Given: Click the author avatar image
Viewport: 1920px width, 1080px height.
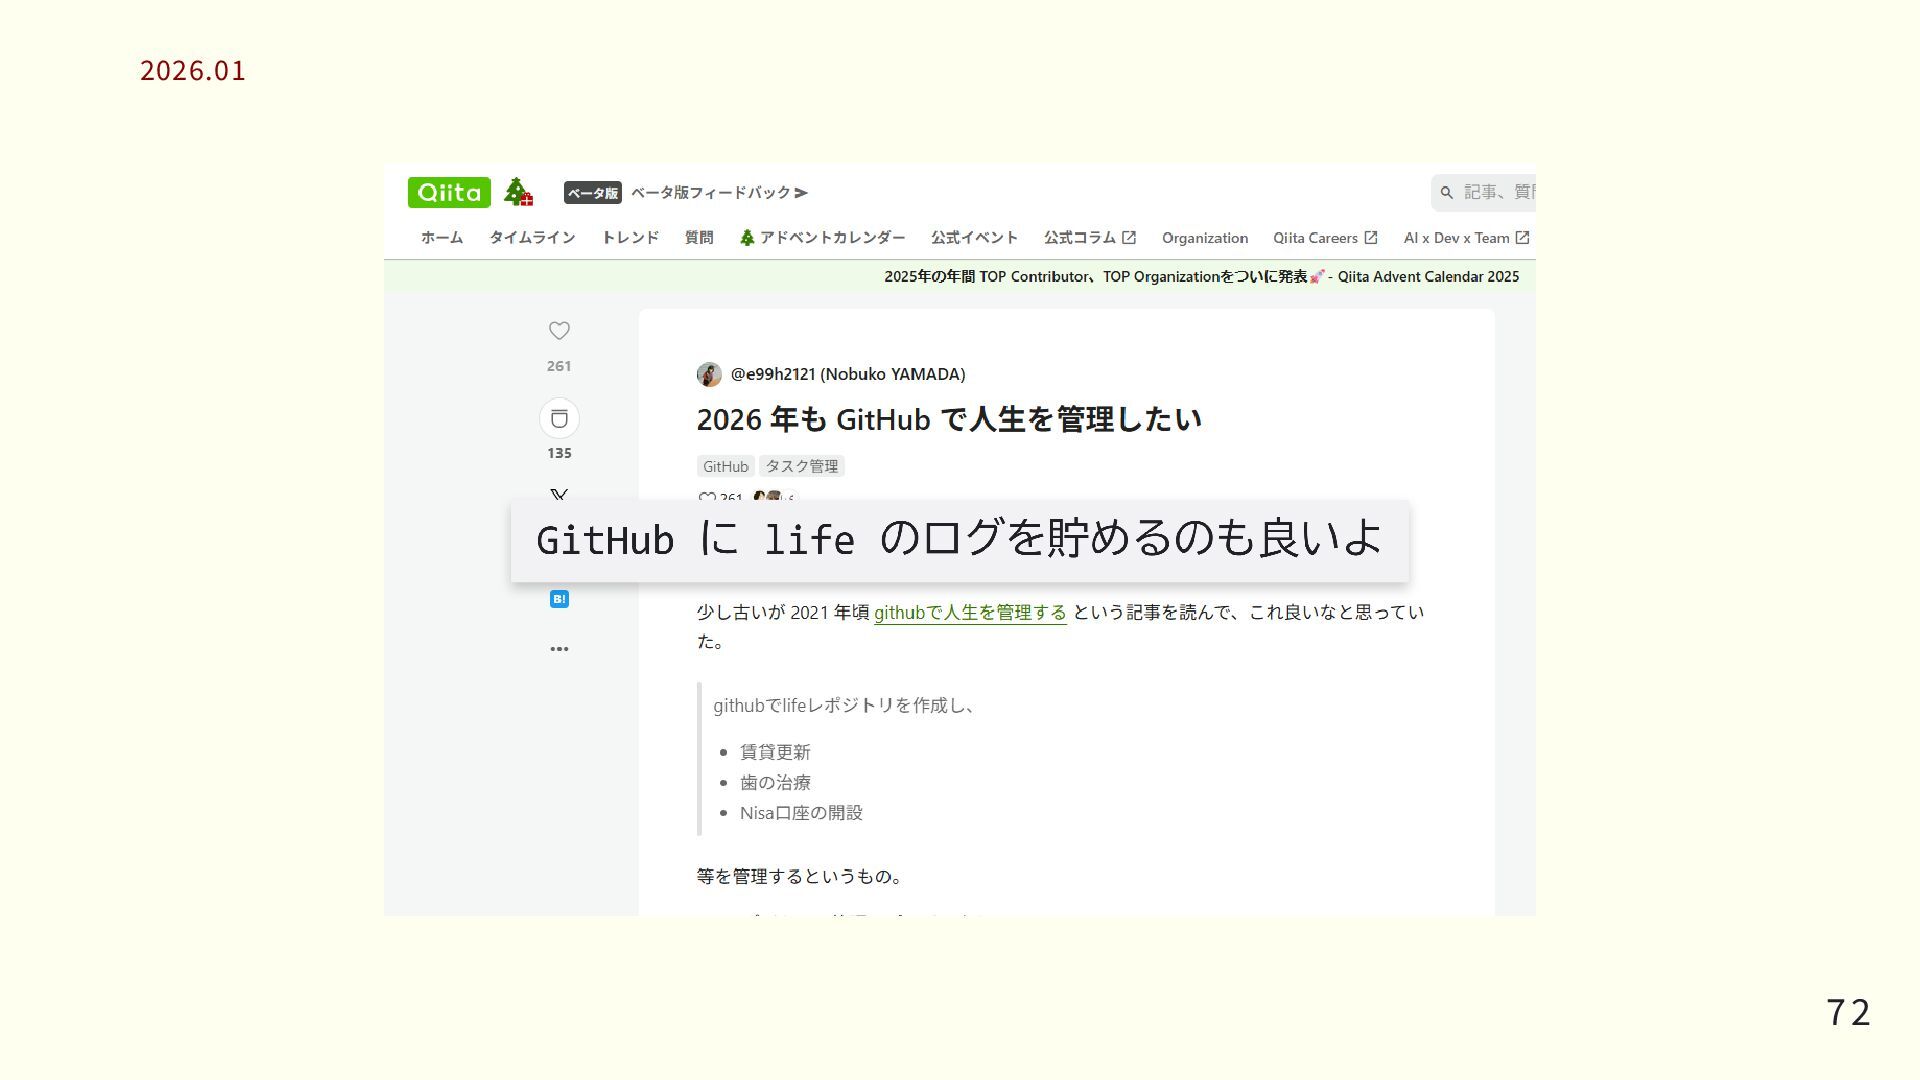Looking at the screenshot, I should [x=709, y=374].
